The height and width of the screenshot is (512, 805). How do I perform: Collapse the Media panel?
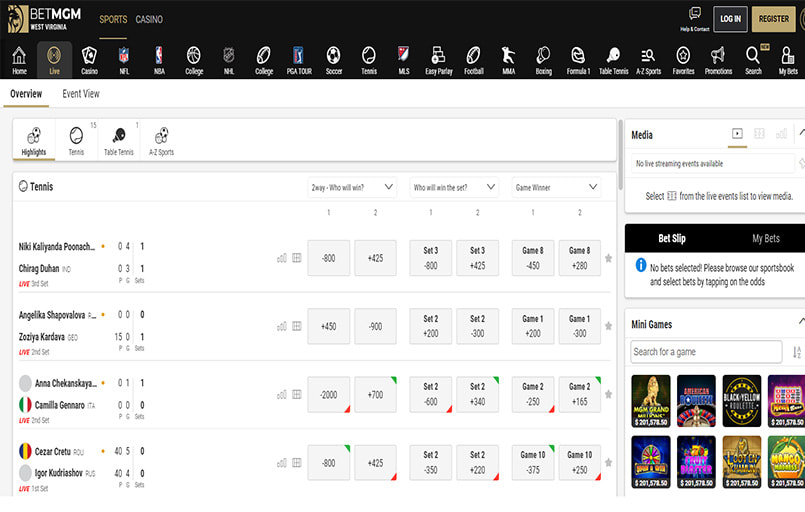tap(801, 132)
